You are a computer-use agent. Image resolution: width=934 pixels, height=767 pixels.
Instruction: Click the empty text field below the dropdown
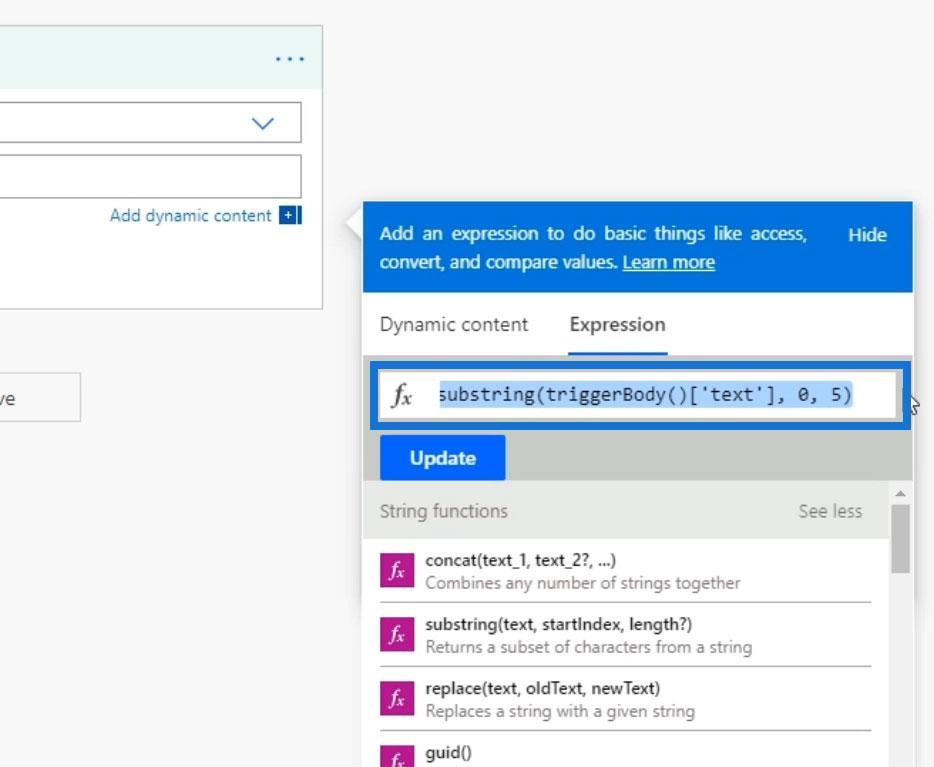pyautogui.click(x=150, y=176)
